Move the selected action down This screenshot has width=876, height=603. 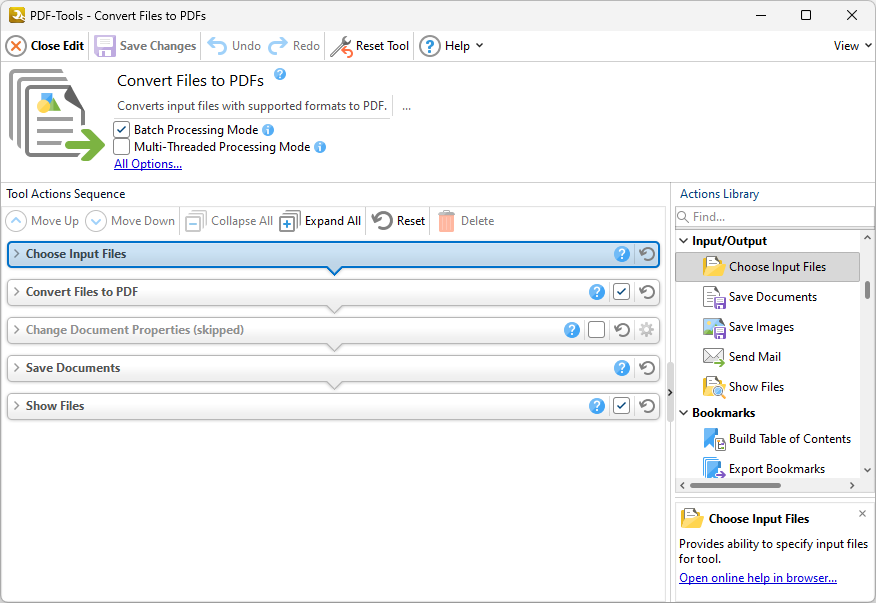[130, 221]
